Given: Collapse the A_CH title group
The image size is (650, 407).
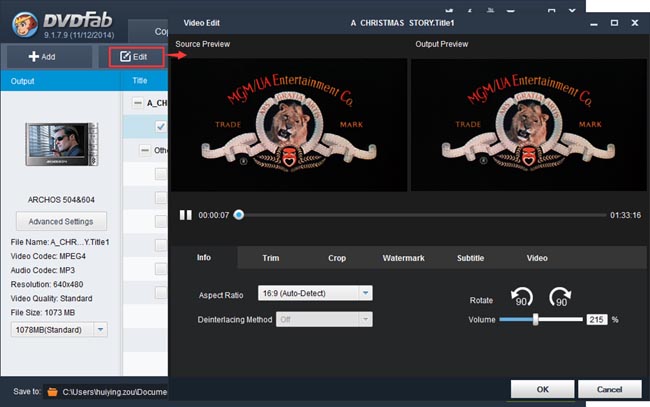Looking at the screenshot, I should [138, 102].
